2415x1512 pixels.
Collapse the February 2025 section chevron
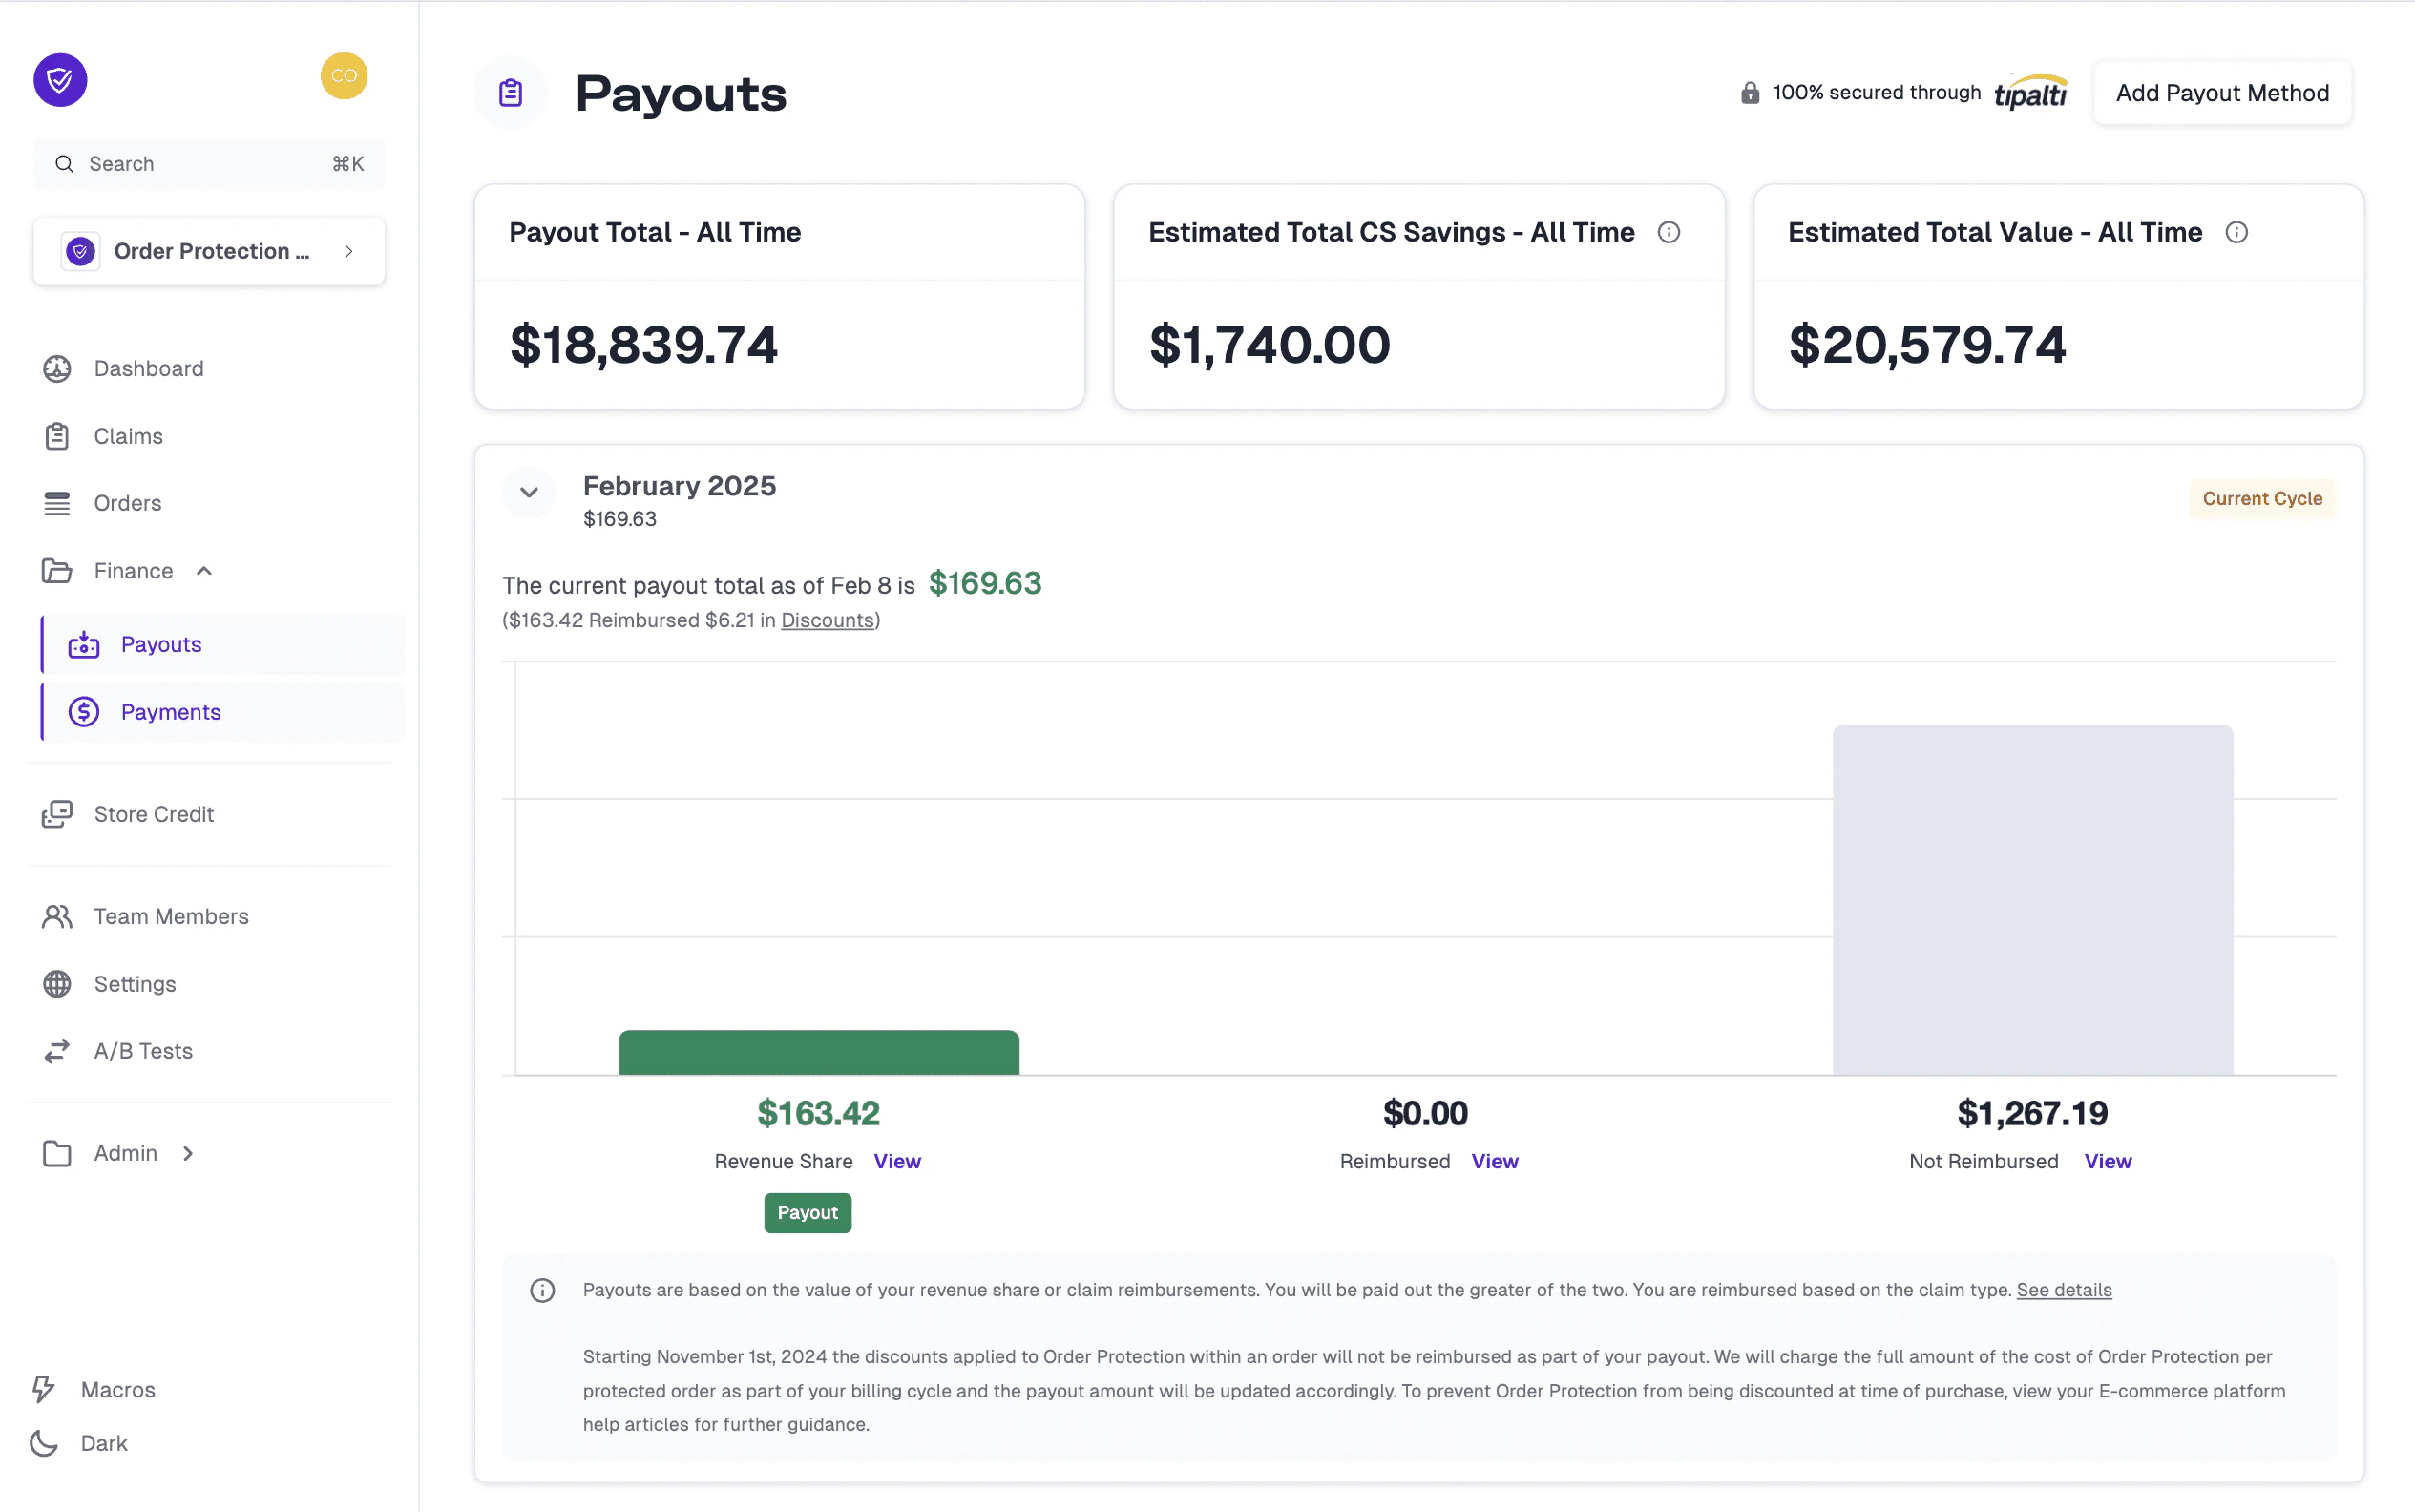click(x=529, y=492)
